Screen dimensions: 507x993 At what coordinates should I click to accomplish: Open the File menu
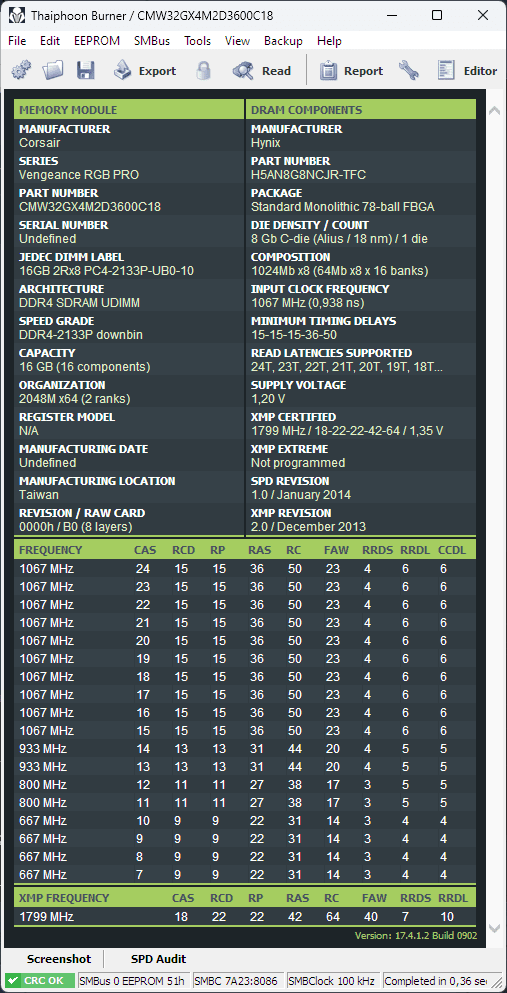(17, 41)
